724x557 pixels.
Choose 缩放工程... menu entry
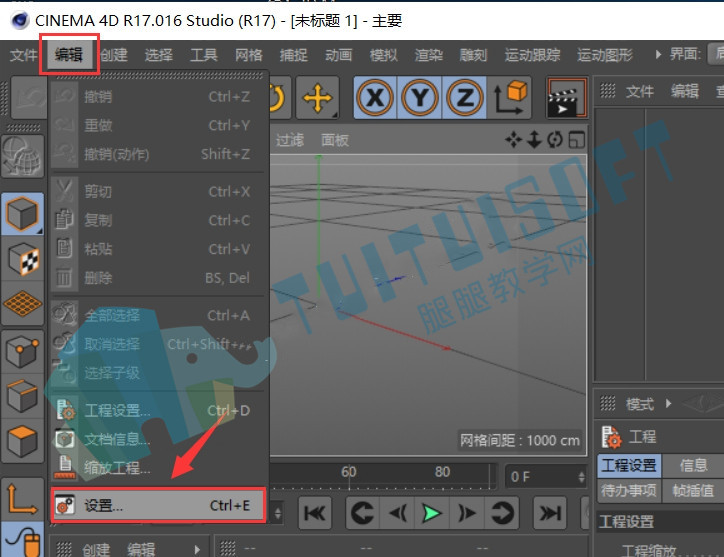158,467
